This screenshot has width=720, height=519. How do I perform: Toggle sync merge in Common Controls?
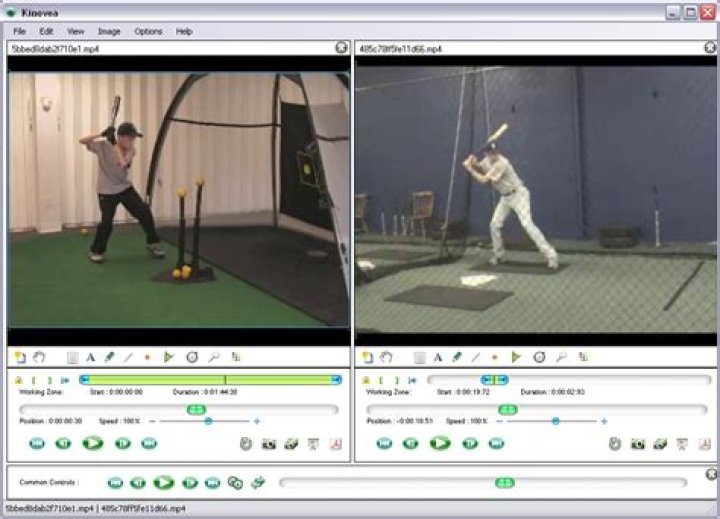click(x=236, y=483)
